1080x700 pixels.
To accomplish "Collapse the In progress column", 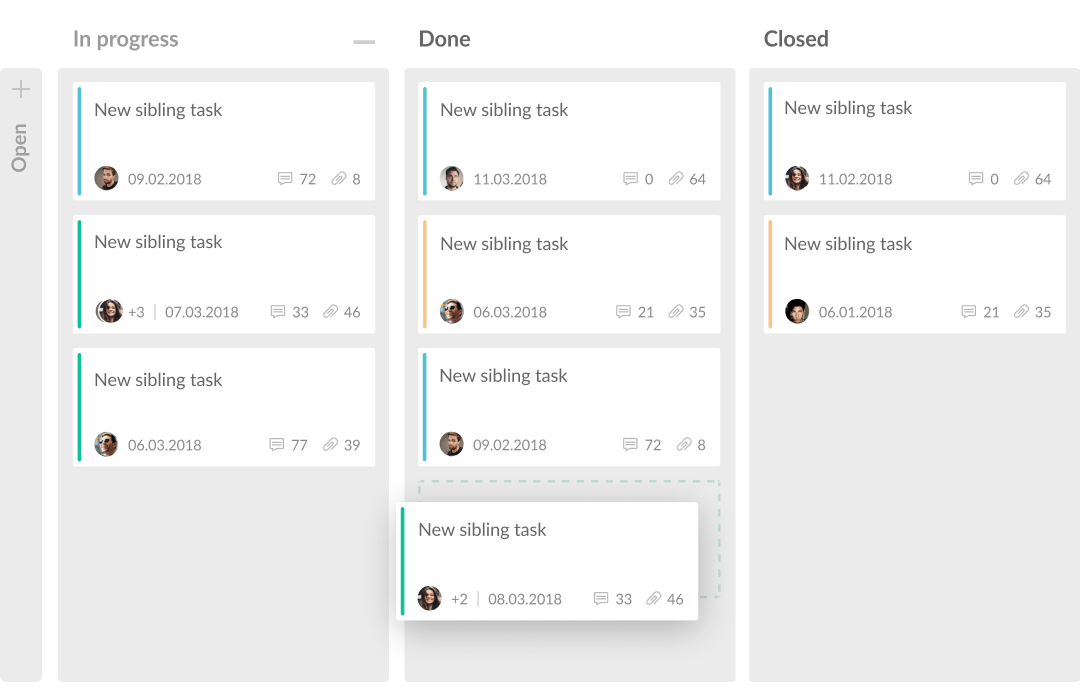I will [x=363, y=40].
